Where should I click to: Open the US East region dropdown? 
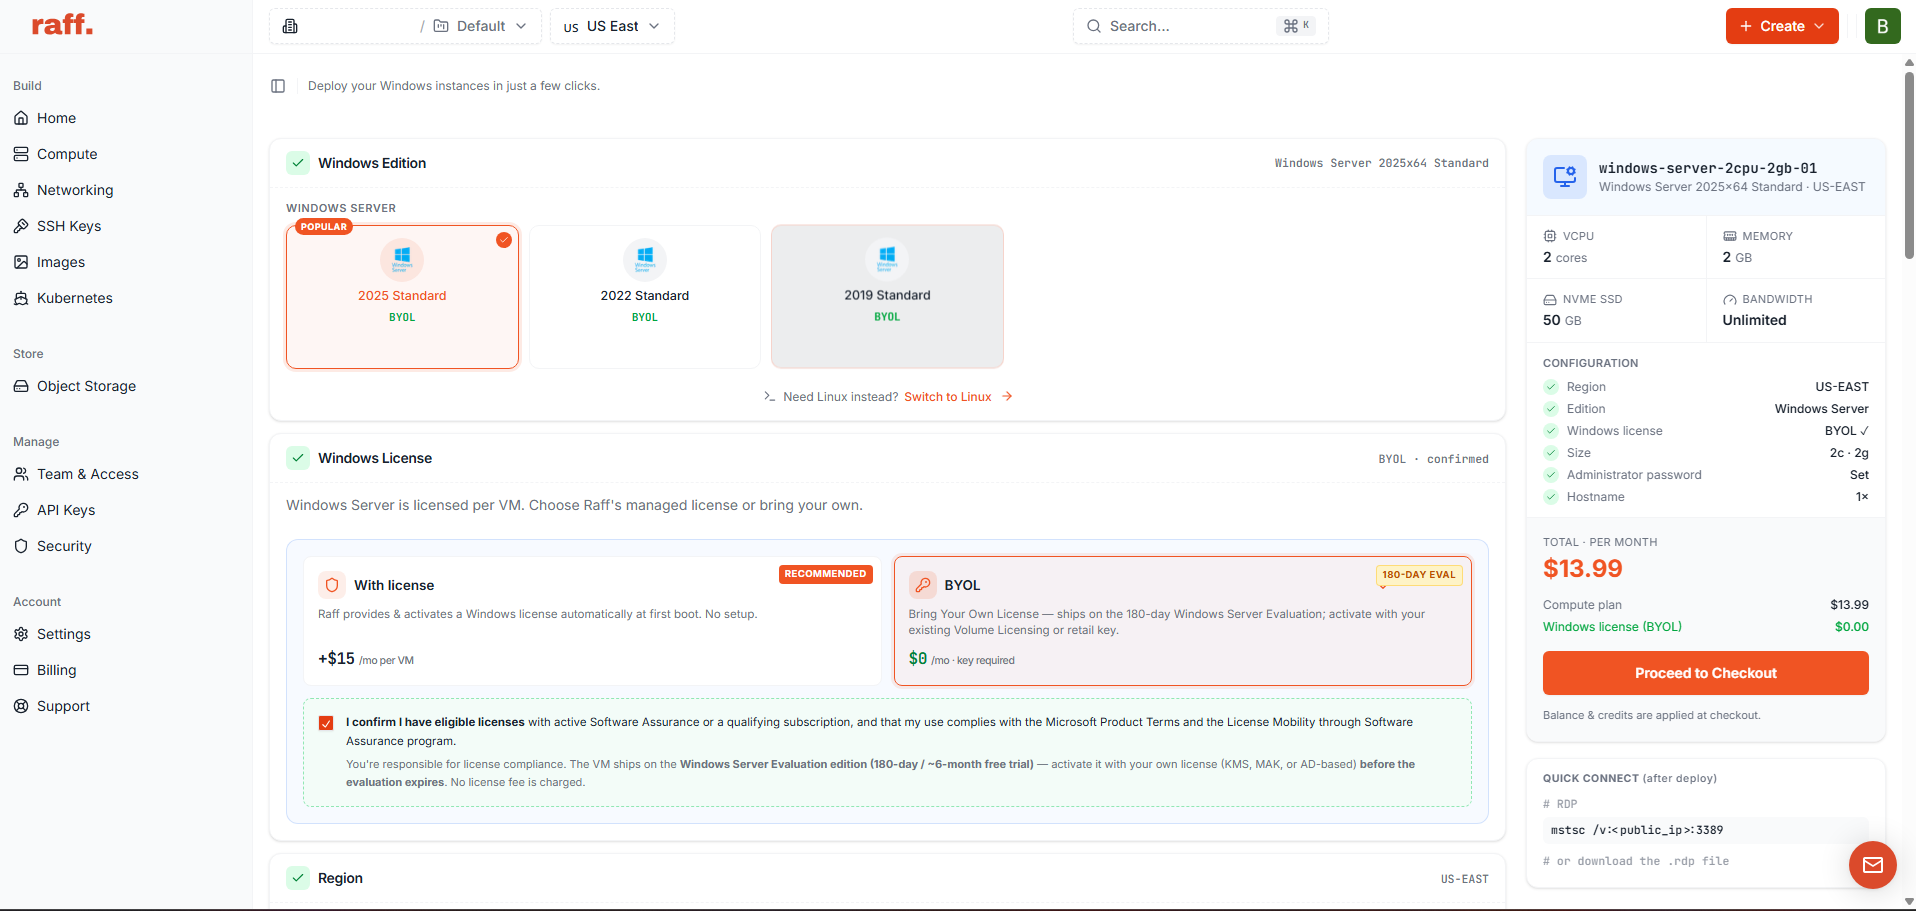[612, 26]
